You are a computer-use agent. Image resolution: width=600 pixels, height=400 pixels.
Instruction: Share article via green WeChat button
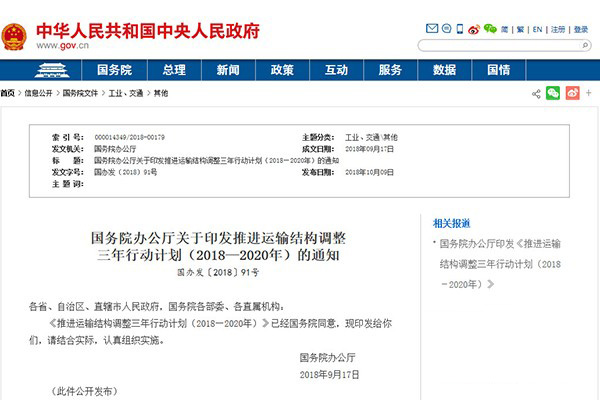[x=552, y=93]
